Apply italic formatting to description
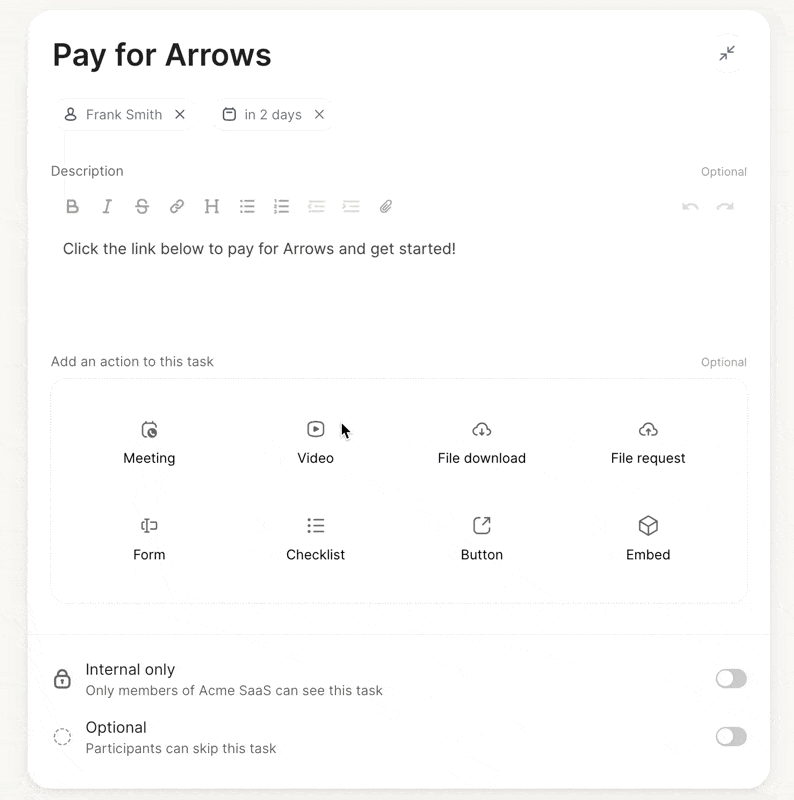 coord(107,207)
